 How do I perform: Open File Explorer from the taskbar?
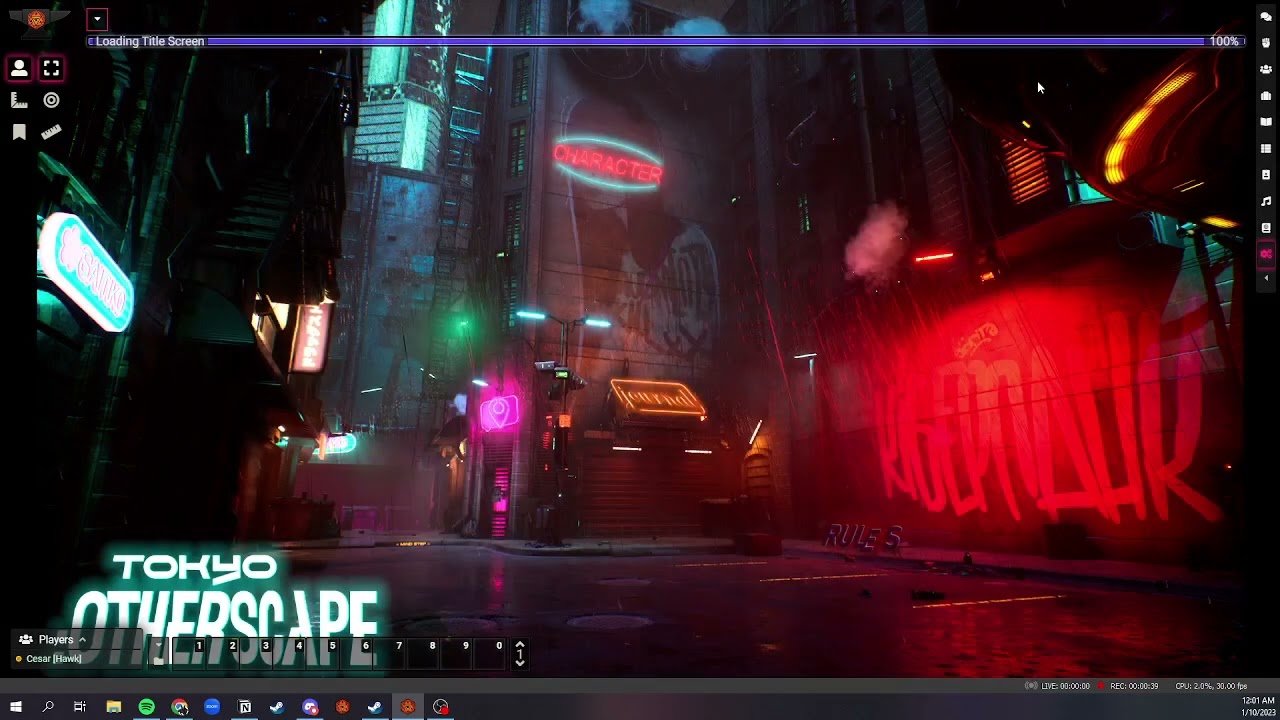pyautogui.click(x=114, y=707)
